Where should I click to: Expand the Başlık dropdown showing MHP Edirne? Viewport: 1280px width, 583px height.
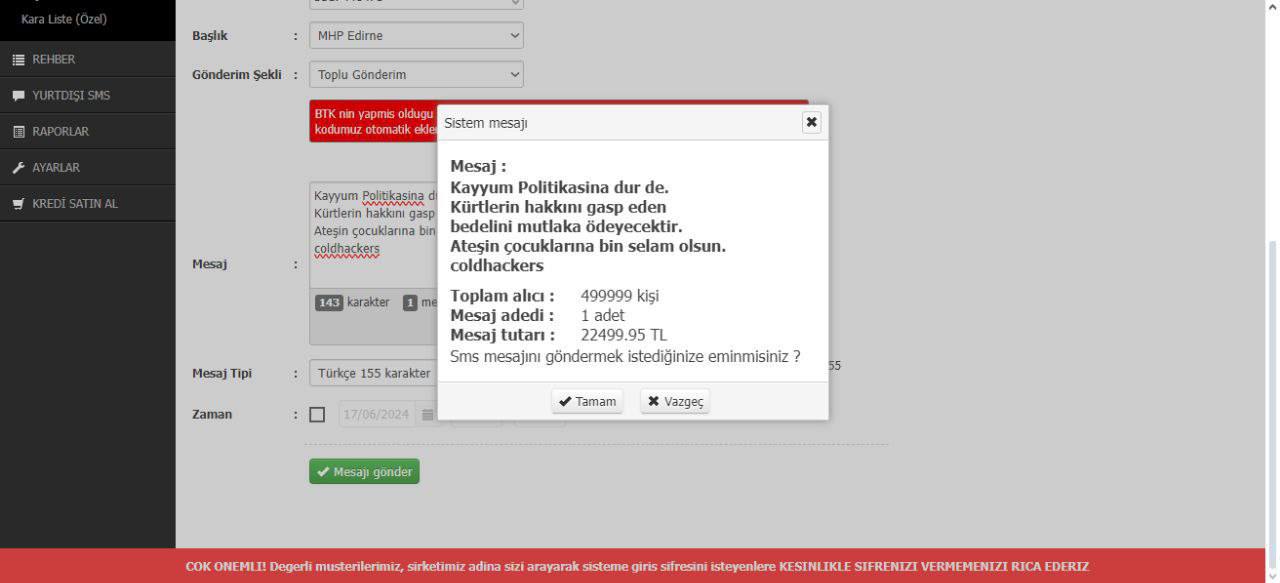[x=415, y=36]
